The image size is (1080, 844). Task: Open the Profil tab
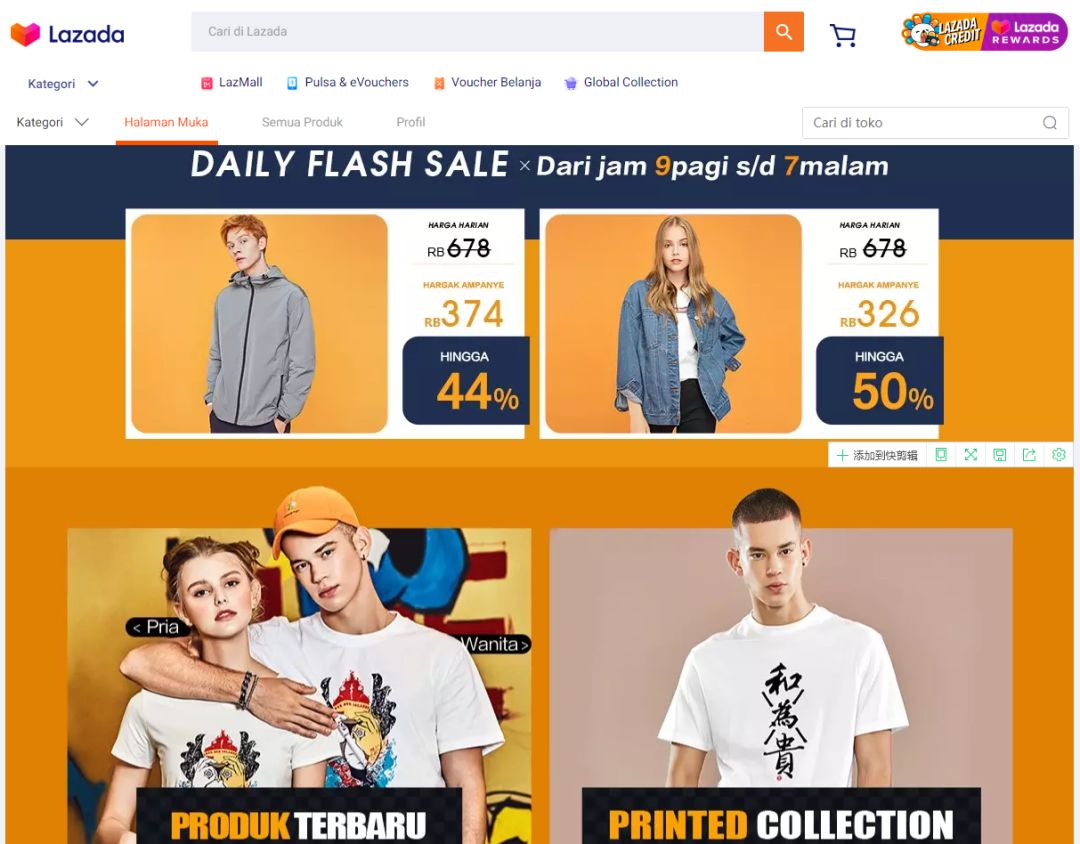(x=411, y=122)
